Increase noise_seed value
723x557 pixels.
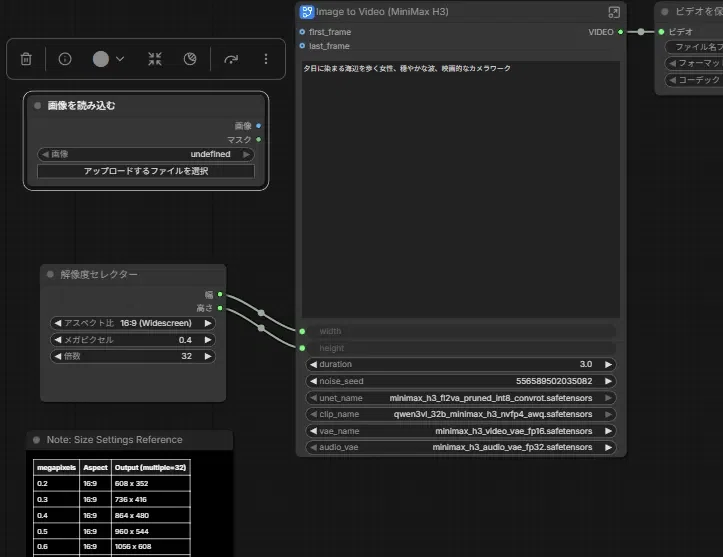click(x=608, y=381)
